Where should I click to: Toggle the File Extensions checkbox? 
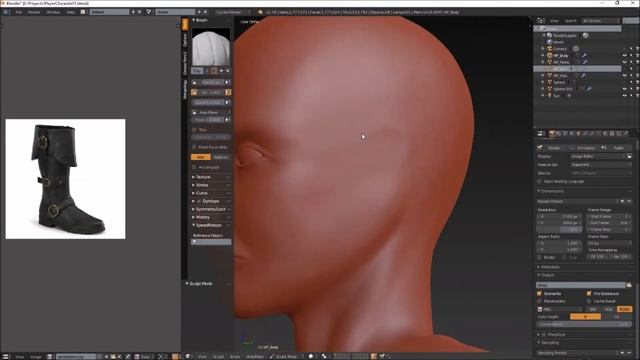click(589, 293)
